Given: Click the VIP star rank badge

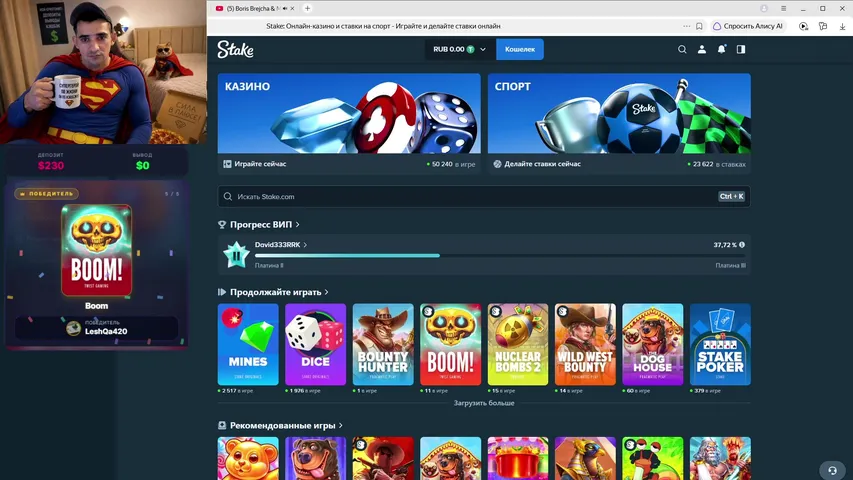Looking at the screenshot, I should coord(236,254).
